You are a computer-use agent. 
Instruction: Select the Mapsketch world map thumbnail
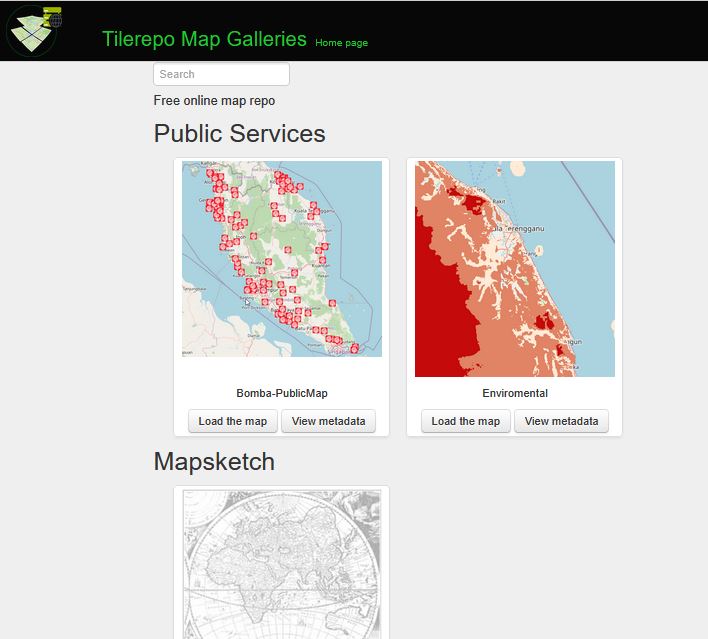pos(282,563)
